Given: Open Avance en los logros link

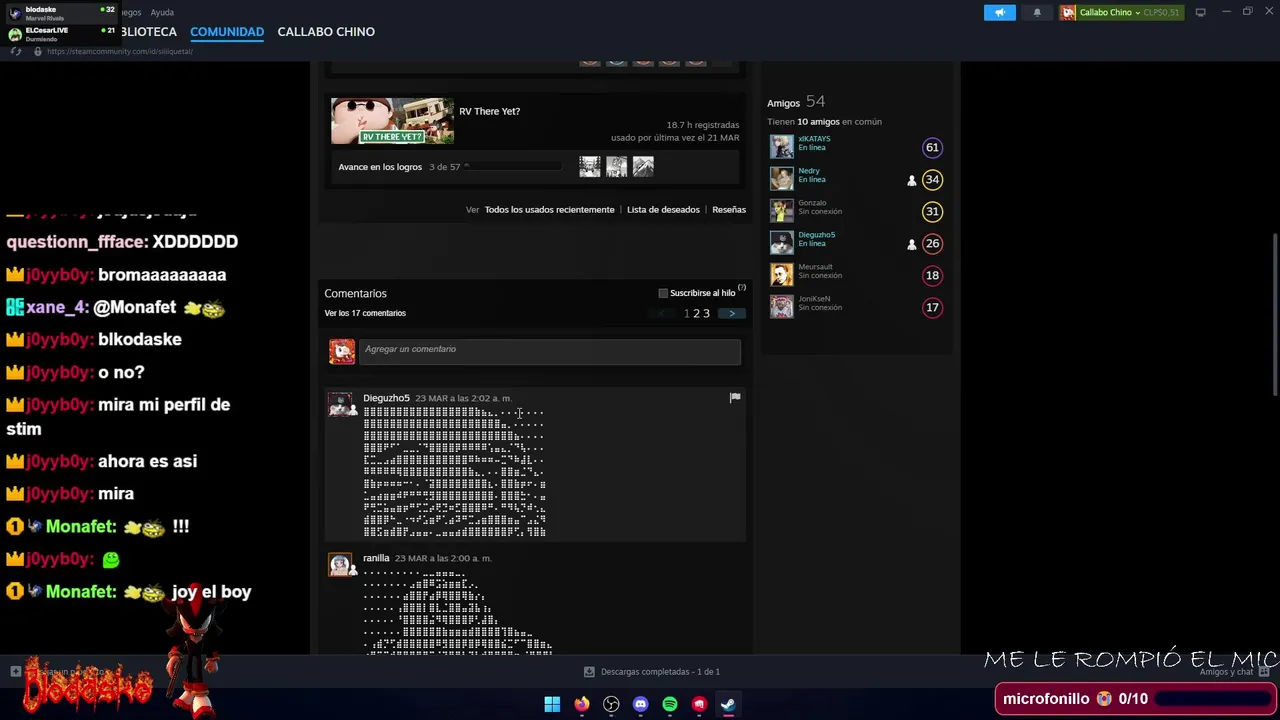Looking at the screenshot, I should (x=380, y=167).
